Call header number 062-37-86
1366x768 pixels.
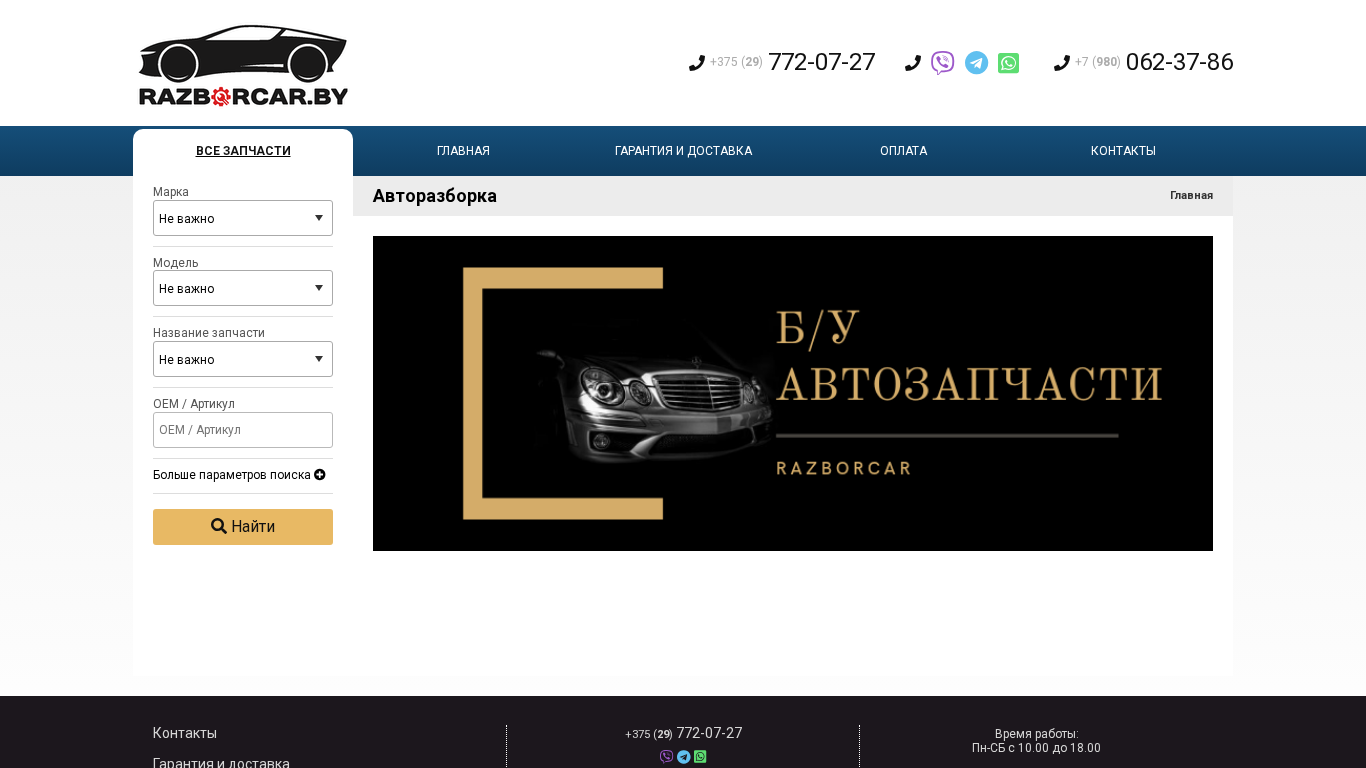pyautogui.click(x=1180, y=62)
